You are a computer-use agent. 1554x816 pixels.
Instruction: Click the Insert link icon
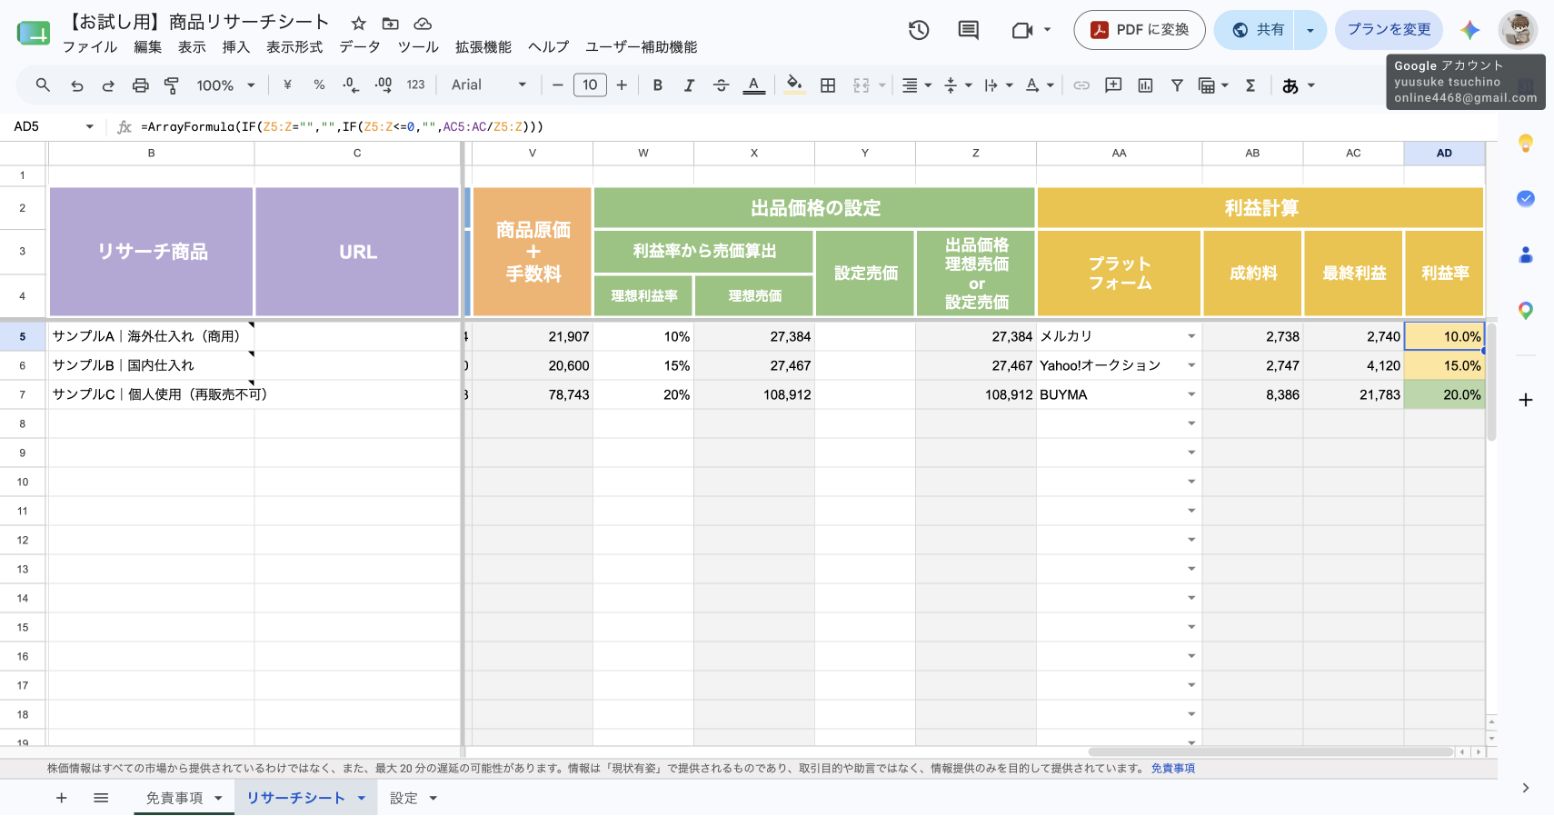[x=1081, y=85]
